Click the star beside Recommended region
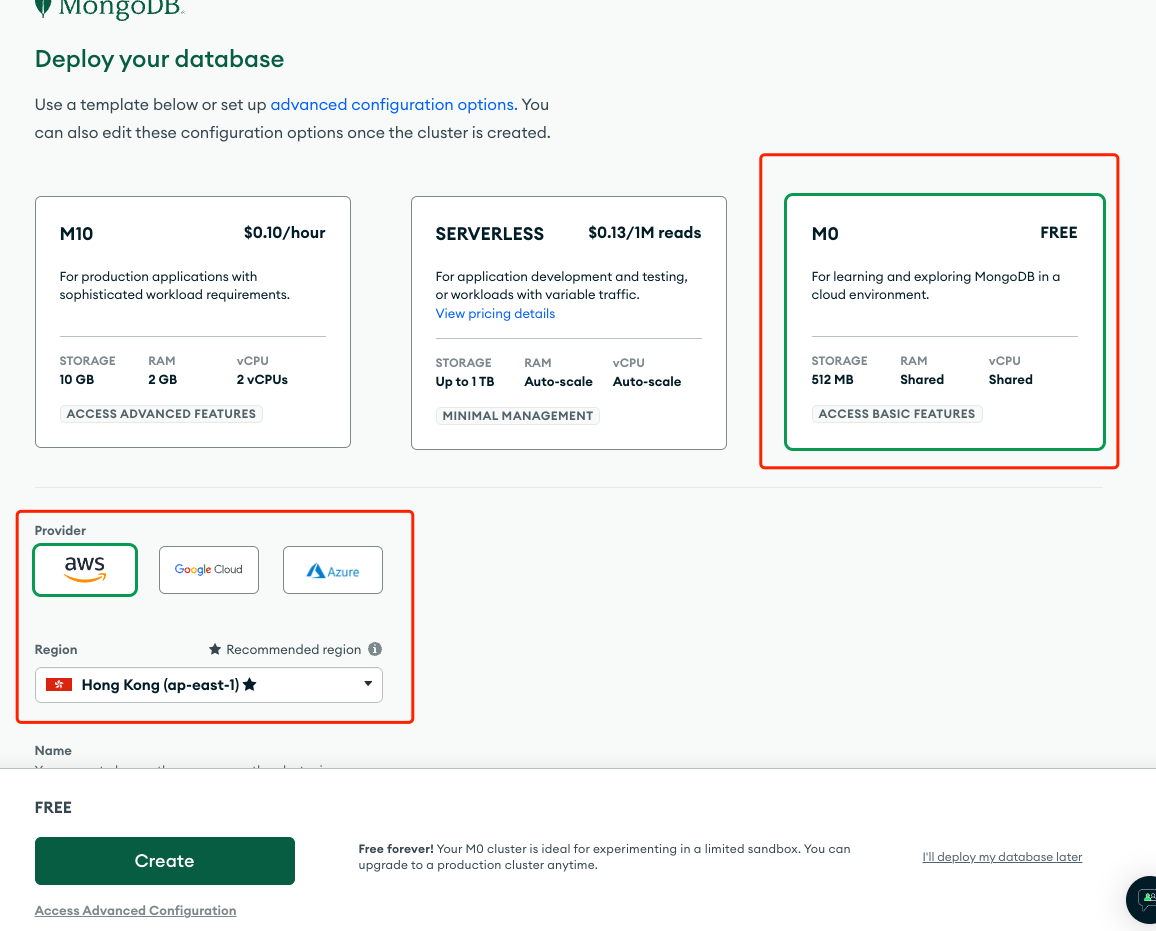The height and width of the screenshot is (931, 1156). click(214, 649)
